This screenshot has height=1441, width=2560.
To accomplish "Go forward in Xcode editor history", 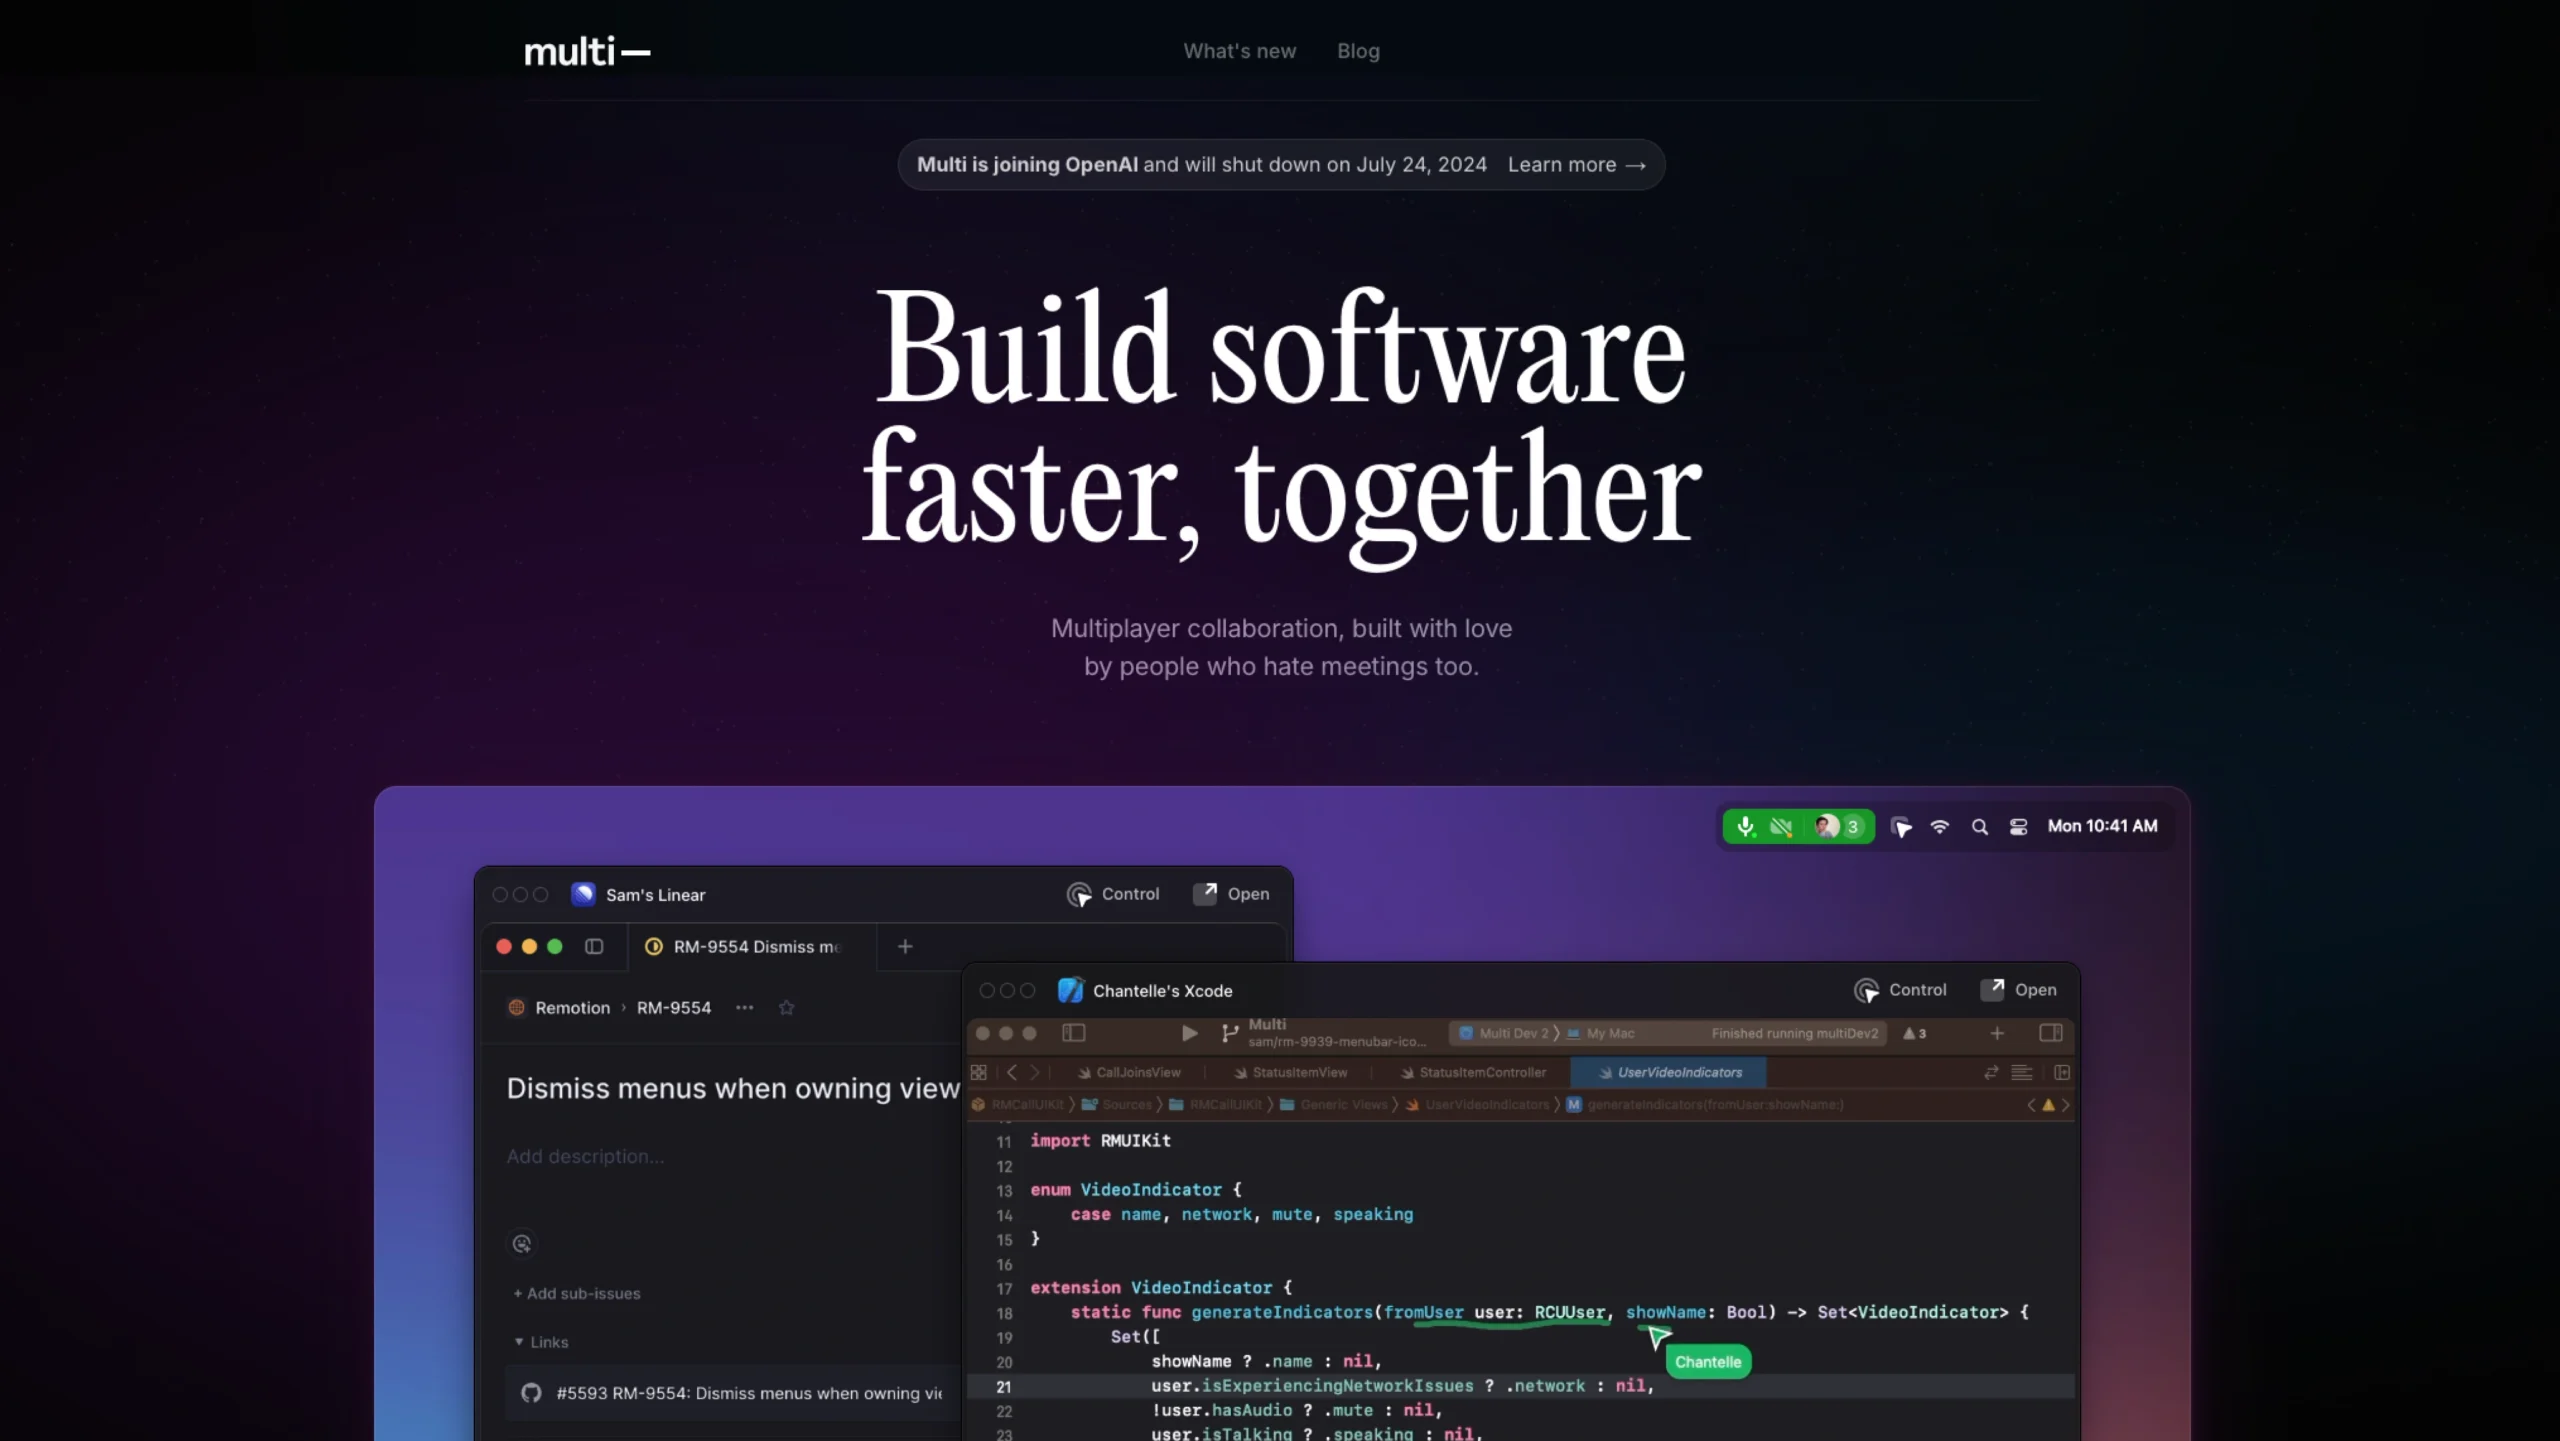I will tap(1035, 1072).
